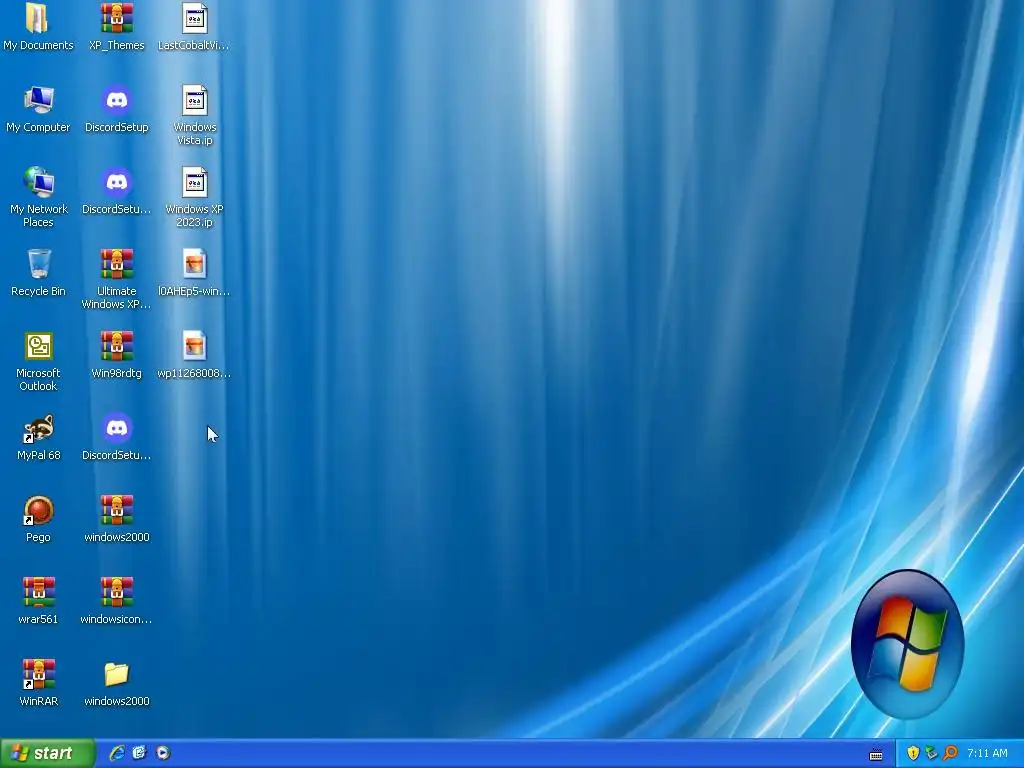Viewport: 1024px width, 768px height.
Task: Click the orange magnifier tray icon
Action: pyautogui.click(x=950, y=753)
